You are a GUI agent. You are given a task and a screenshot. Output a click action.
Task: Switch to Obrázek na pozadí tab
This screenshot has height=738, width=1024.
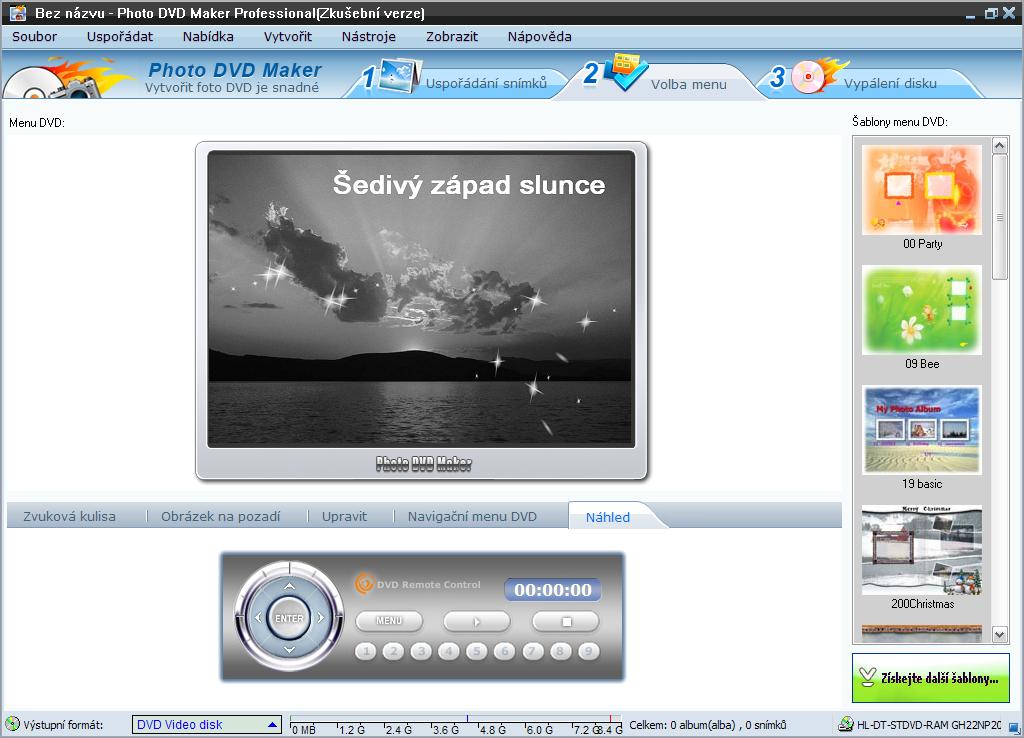(220, 516)
